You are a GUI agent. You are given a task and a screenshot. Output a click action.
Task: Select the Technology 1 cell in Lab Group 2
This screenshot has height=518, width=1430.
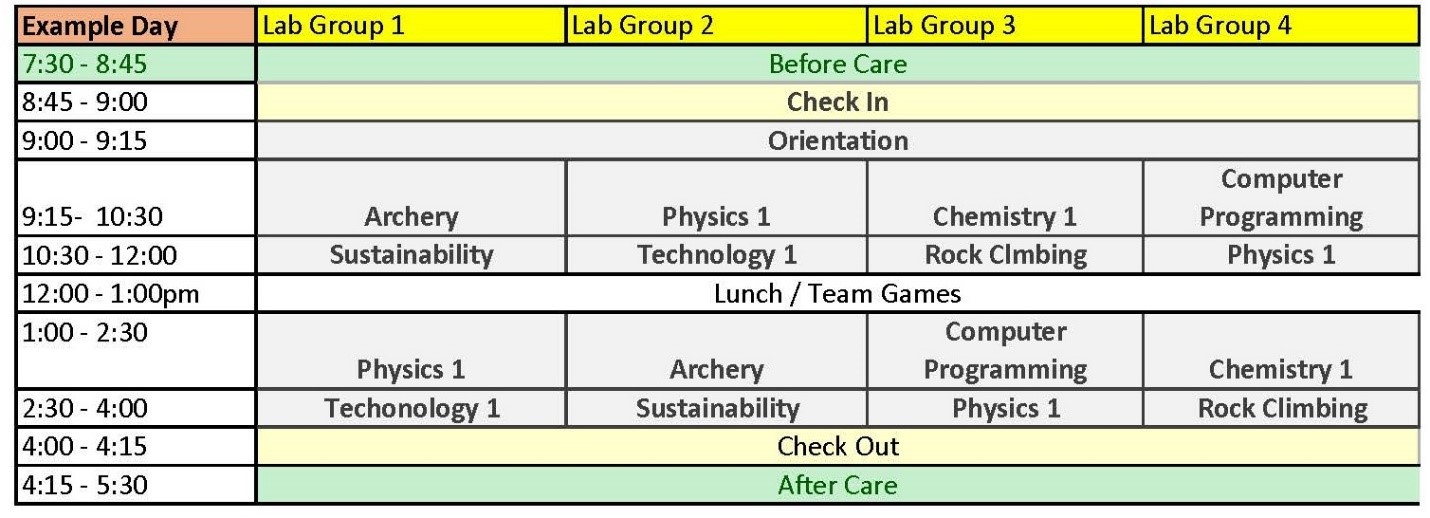[x=716, y=255]
